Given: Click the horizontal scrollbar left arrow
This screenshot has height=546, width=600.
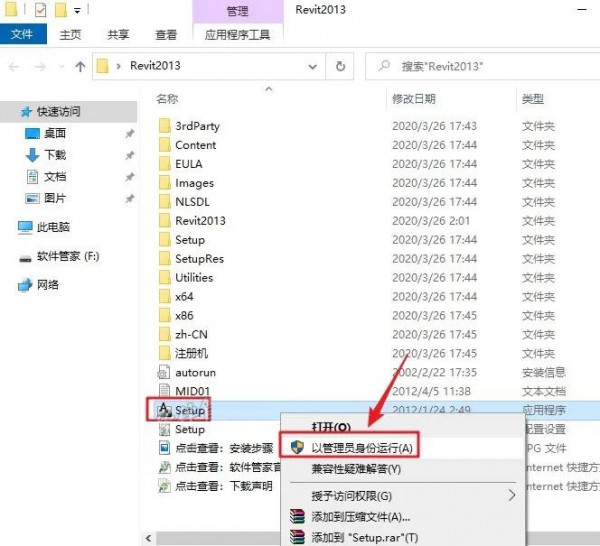Looking at the screenshot, I should 148,538.
